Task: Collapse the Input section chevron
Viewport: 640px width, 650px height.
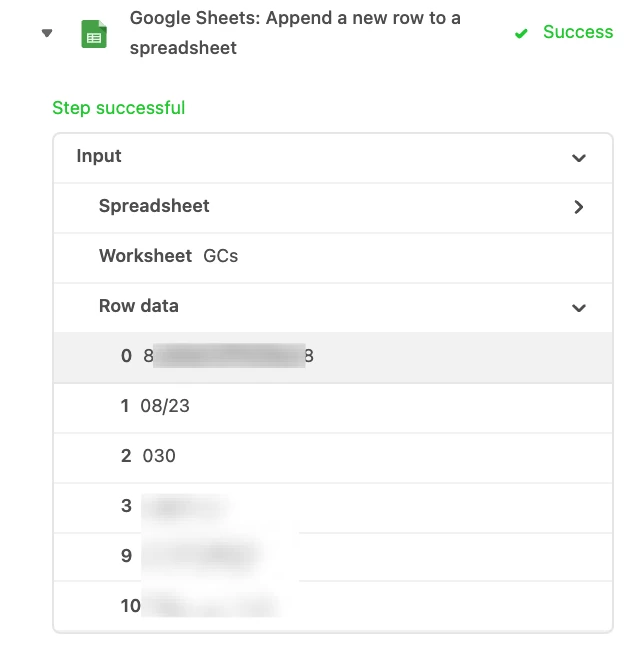Action: pos(578,158)
